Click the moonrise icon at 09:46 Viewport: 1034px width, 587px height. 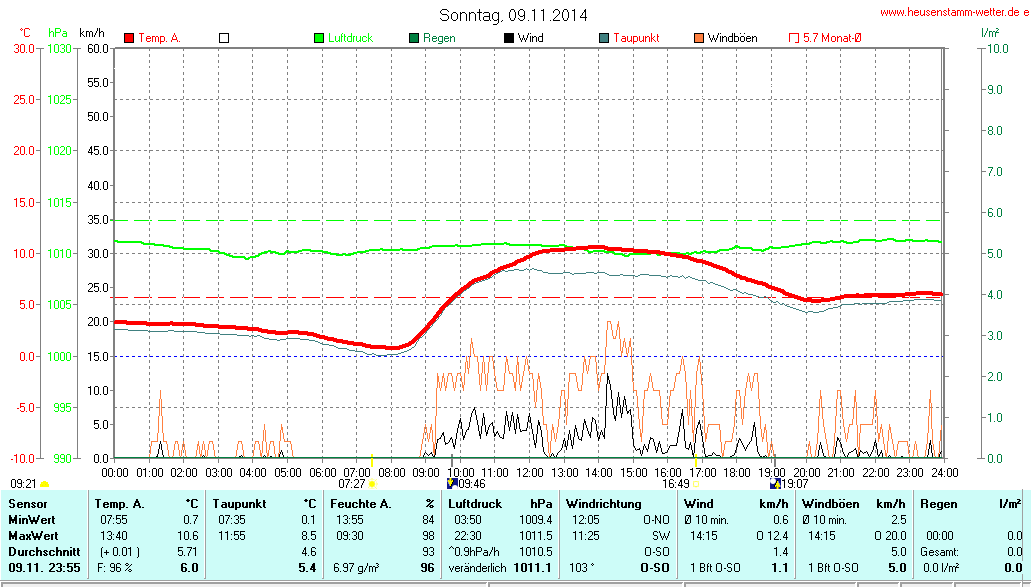[x=452, y=483]
